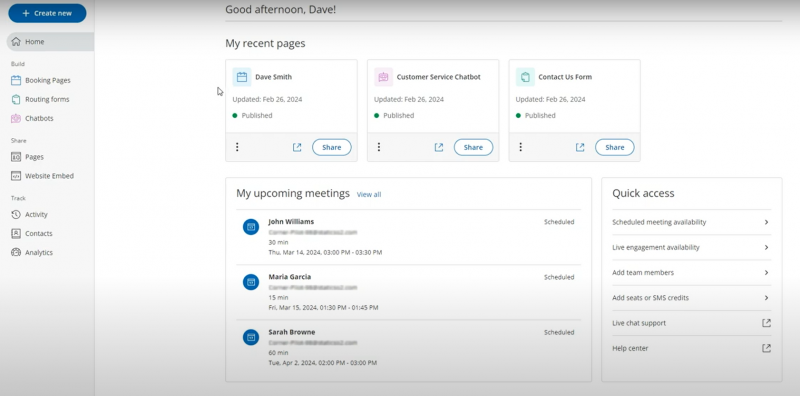The image size is (800, 396).
Task: Open Pages under Share
Action: 34,157
